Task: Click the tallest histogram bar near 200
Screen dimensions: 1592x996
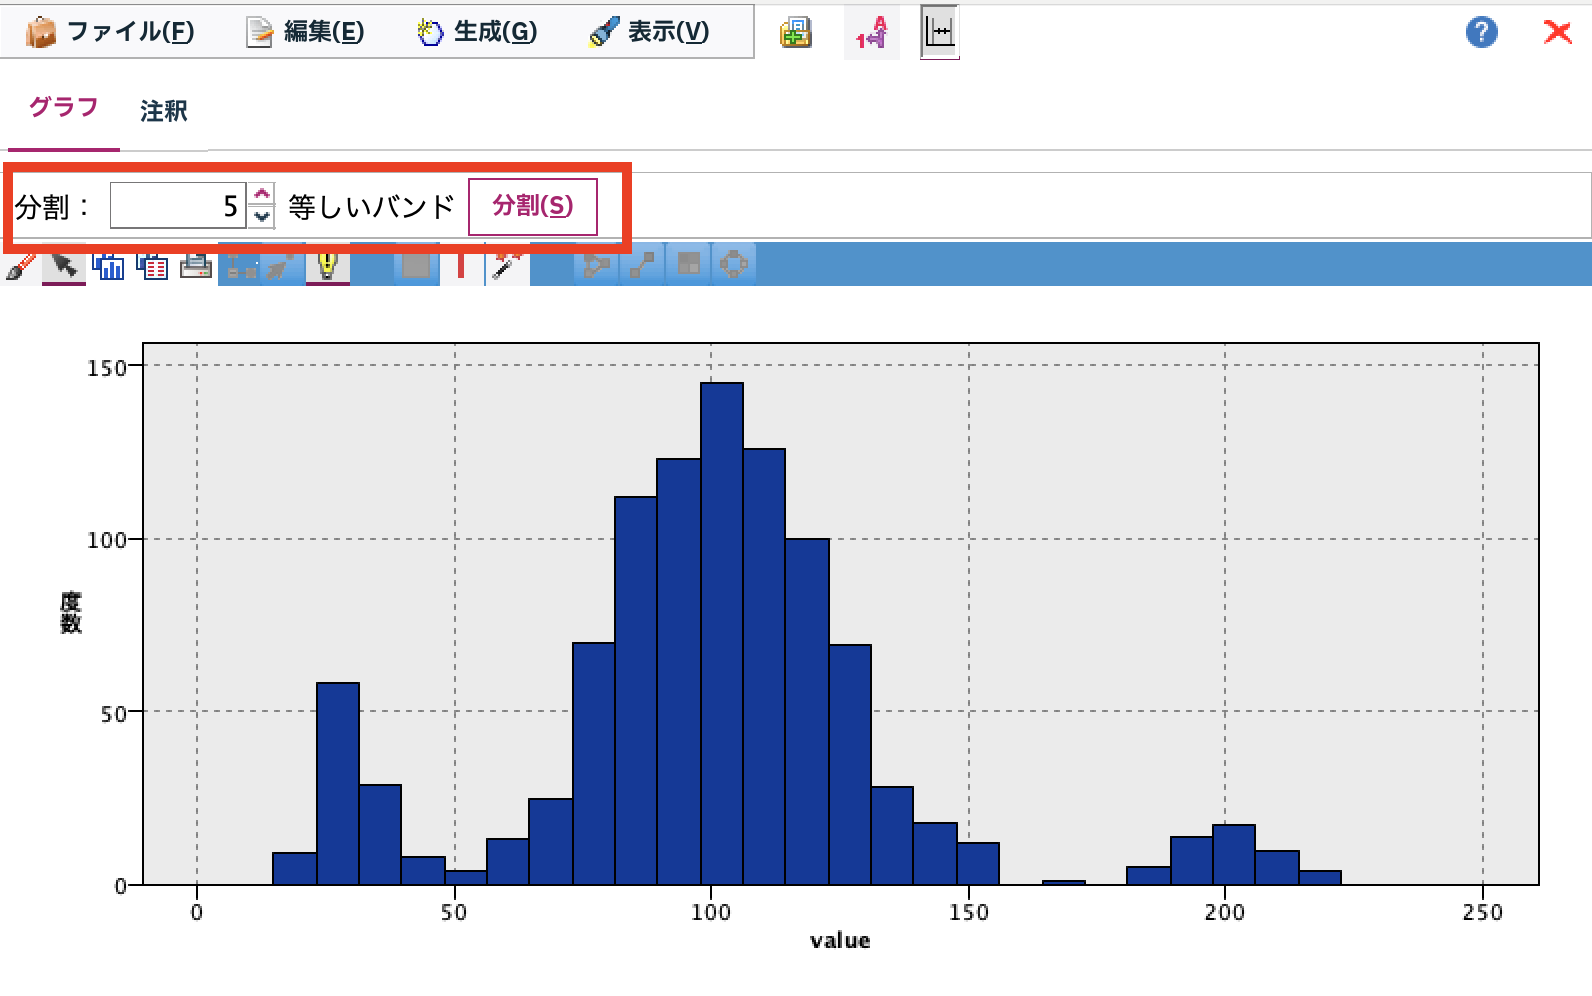Action: coord(1234,855)
